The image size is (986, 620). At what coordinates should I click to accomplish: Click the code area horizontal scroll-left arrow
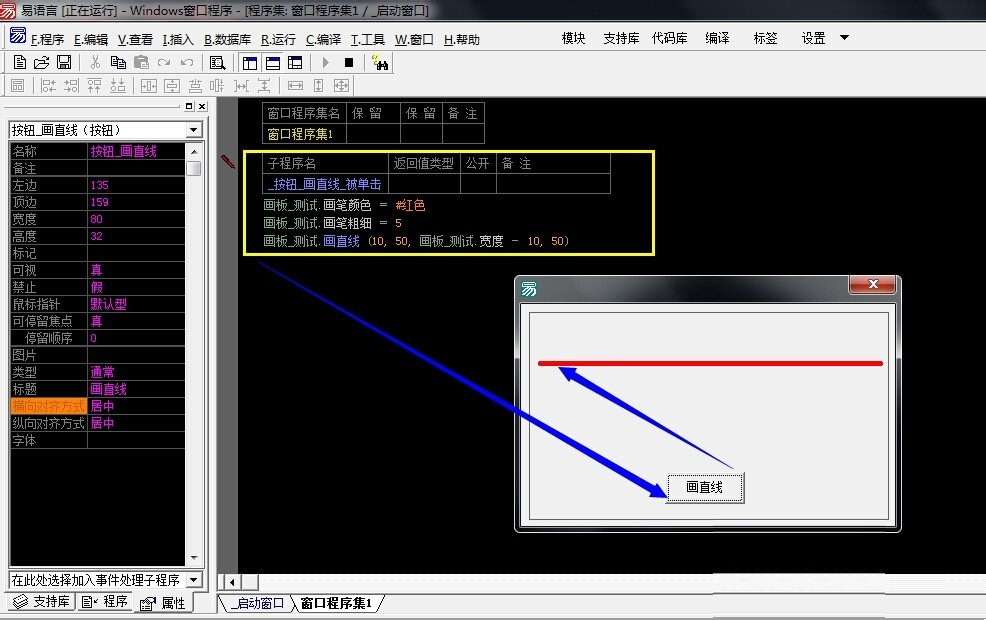[232, 582]
